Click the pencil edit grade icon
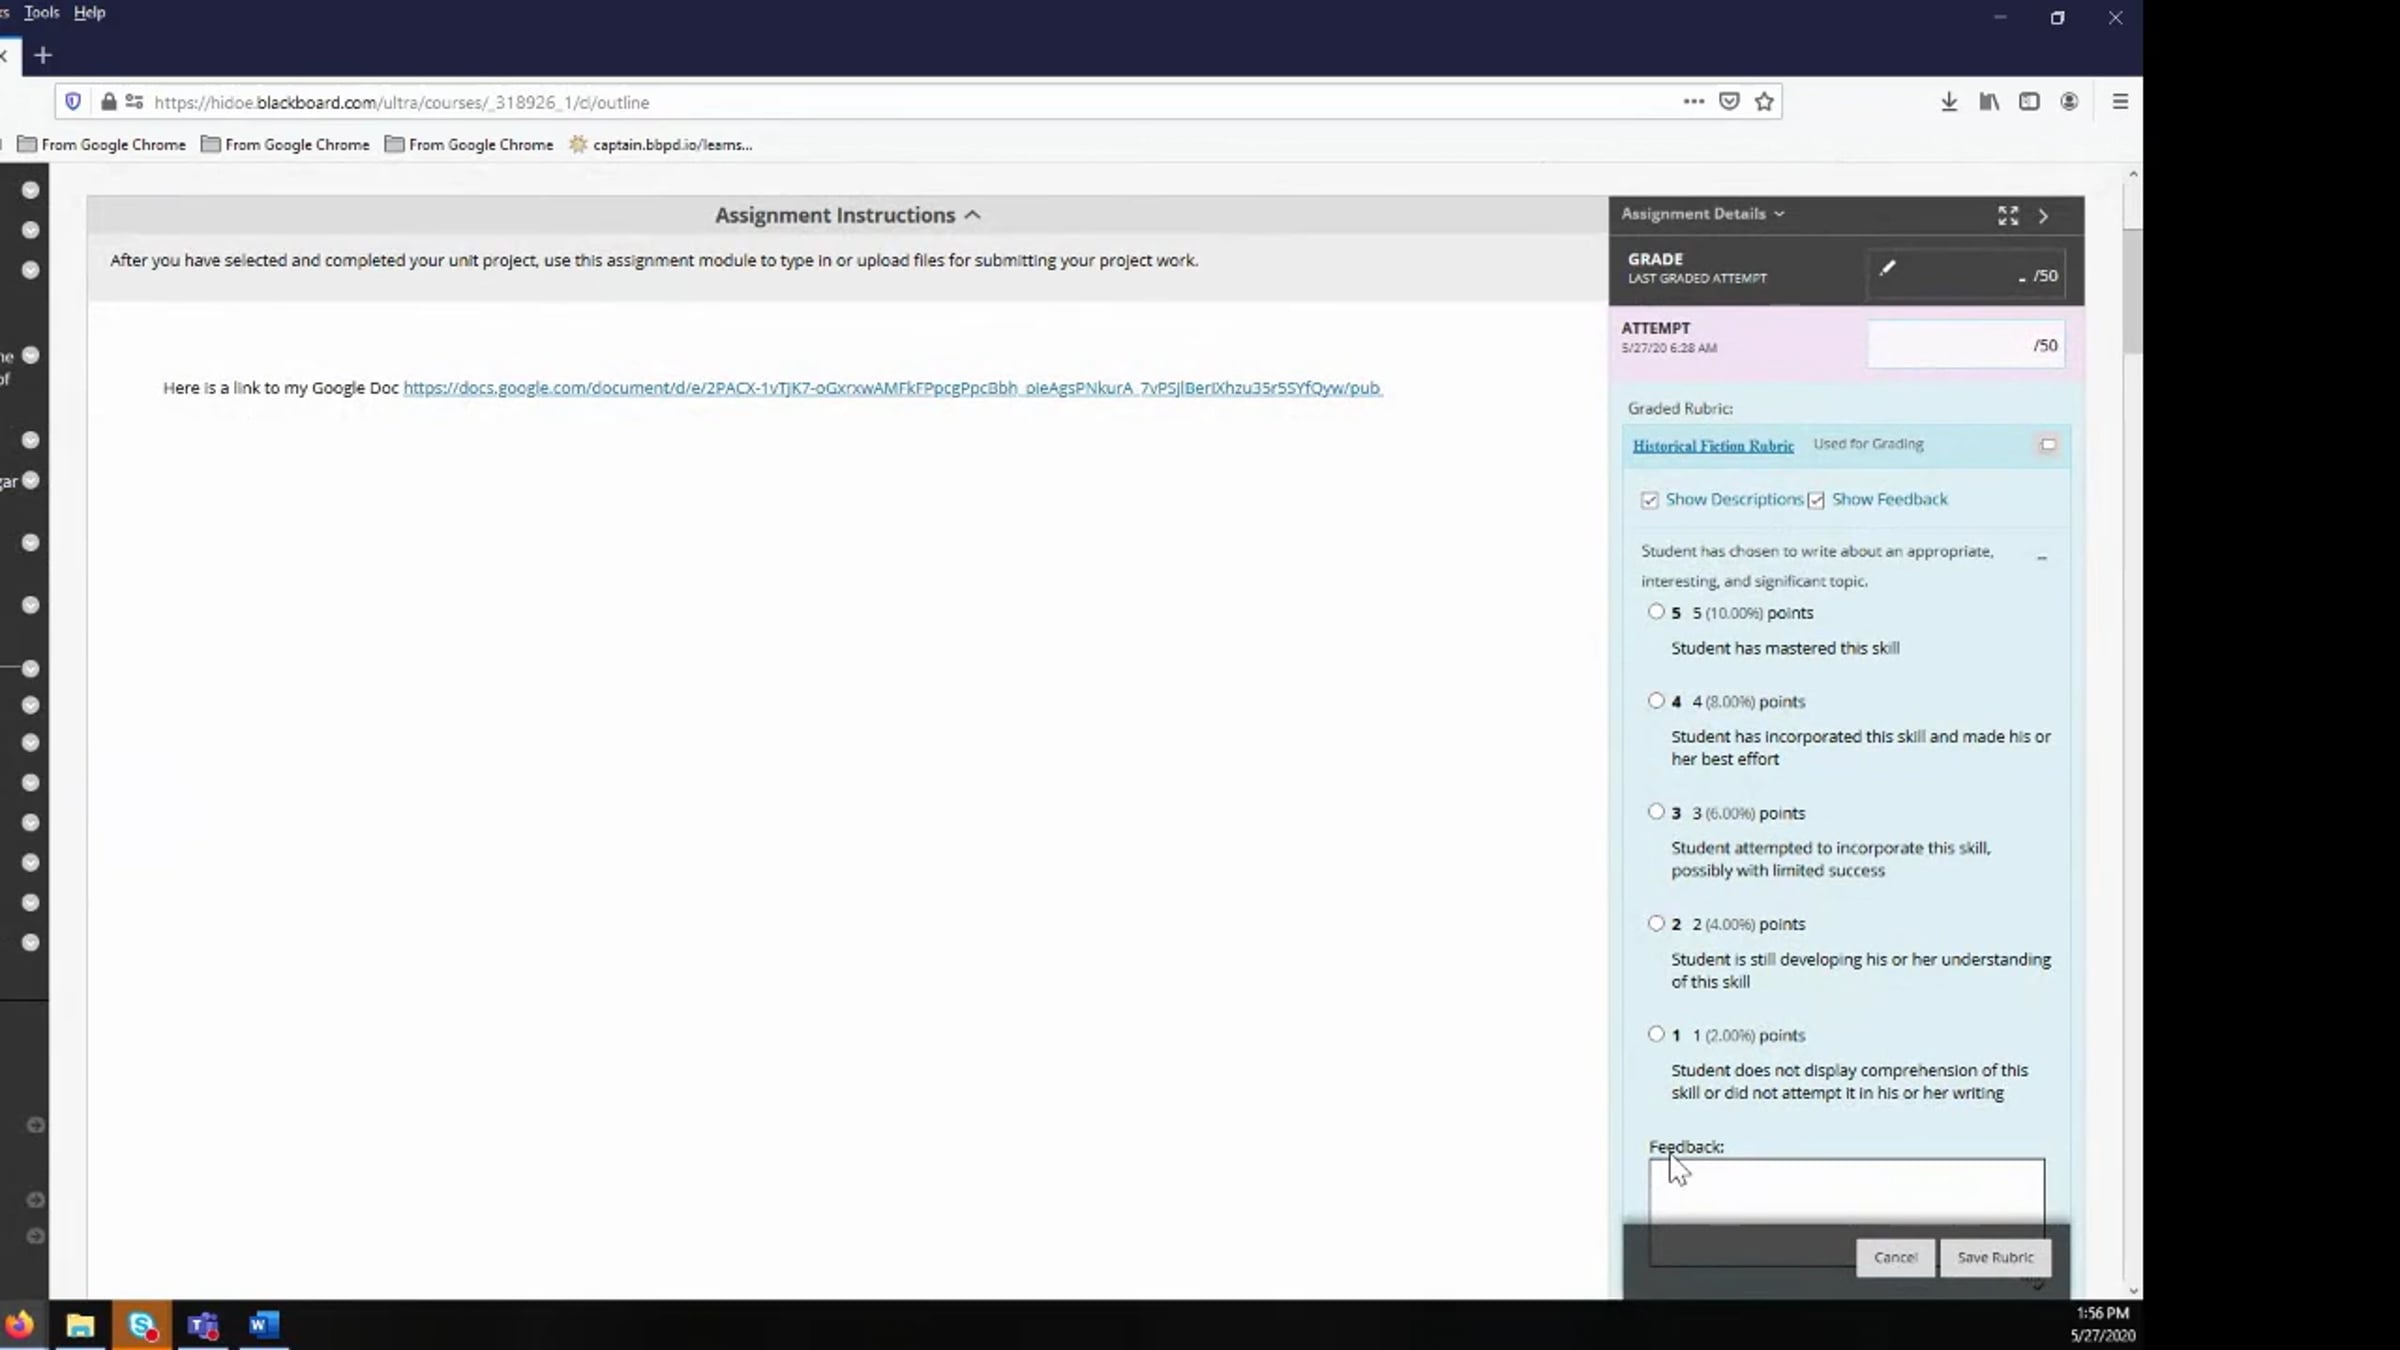Image resolution: width=2400 pixels, height=1350 pixels. pyautogui.click(x=1887, y=268)
